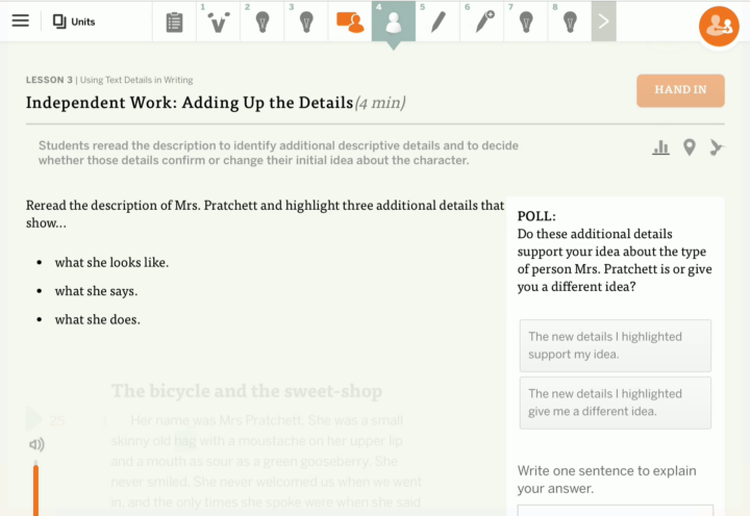This screenshot has height=516, width=750.
Task: Choose 'give me a different idea' option
Action: 615,403
